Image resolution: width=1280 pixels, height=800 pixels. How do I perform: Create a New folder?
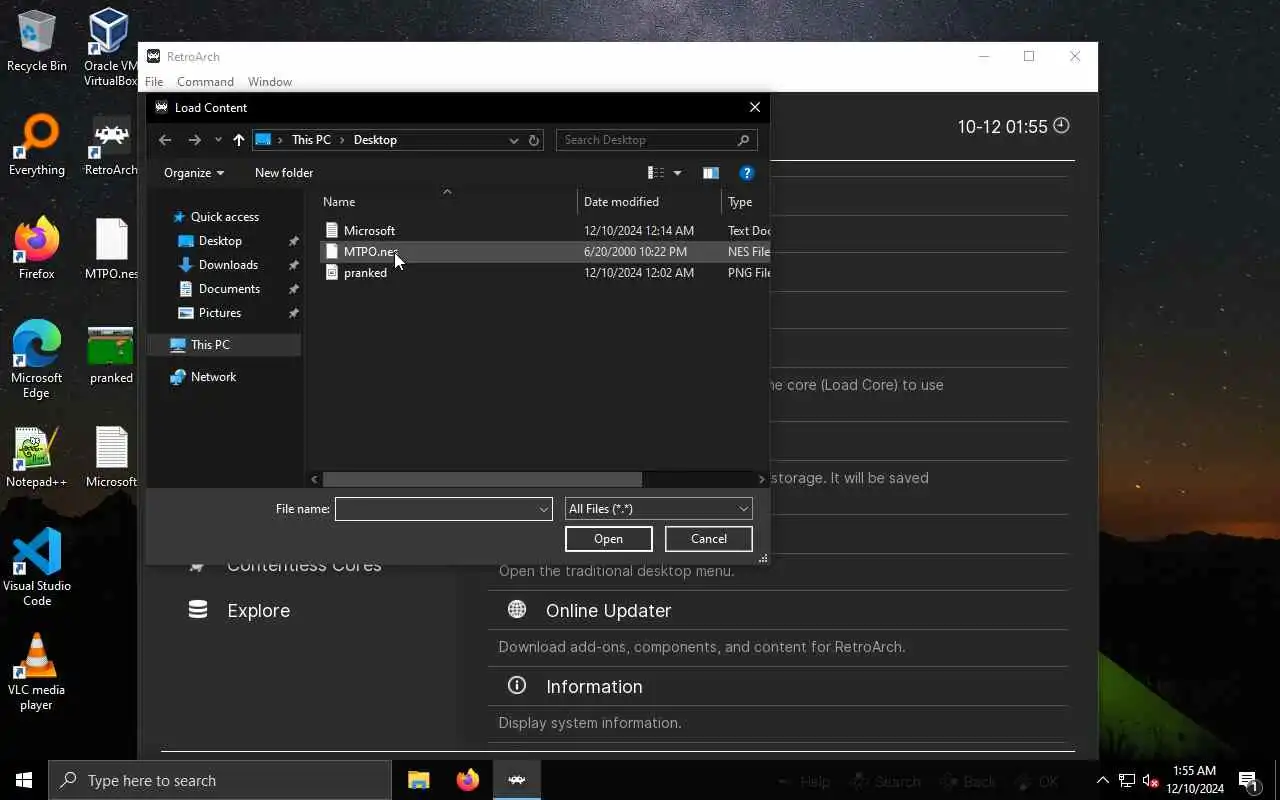(x=284, y=173)
